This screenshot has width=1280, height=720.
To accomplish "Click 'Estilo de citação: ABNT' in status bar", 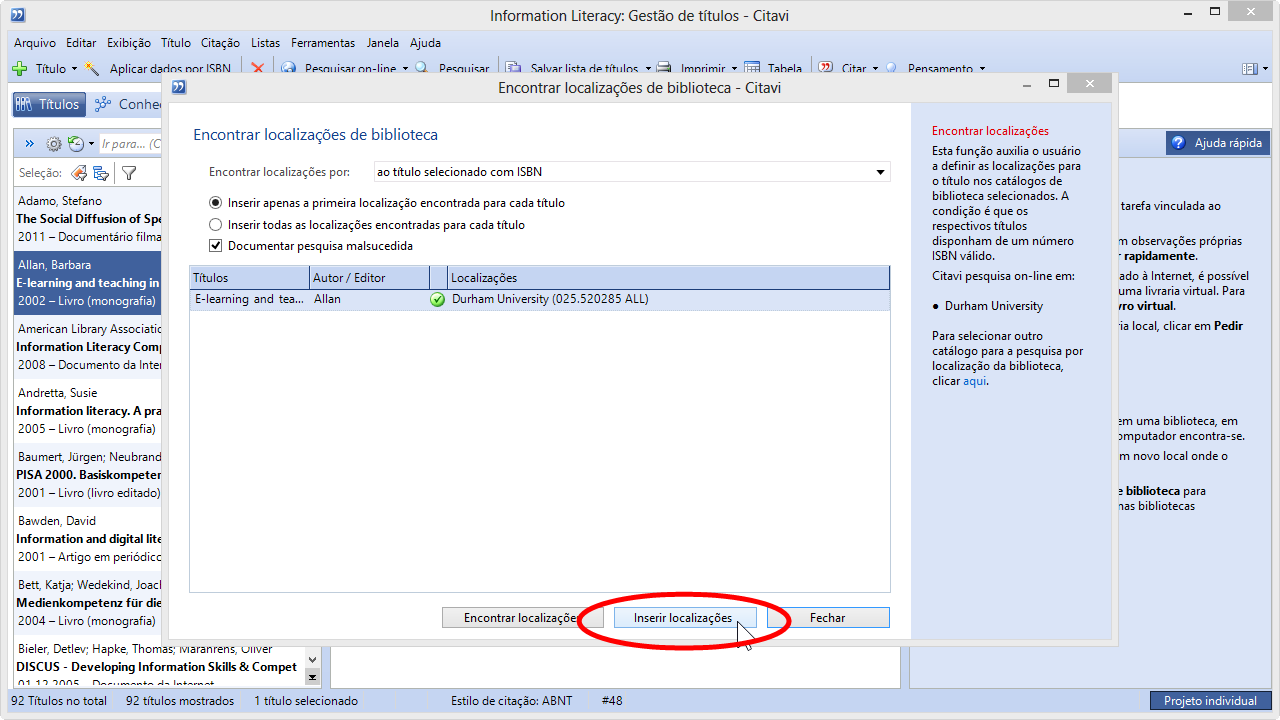I will point(512,701).
